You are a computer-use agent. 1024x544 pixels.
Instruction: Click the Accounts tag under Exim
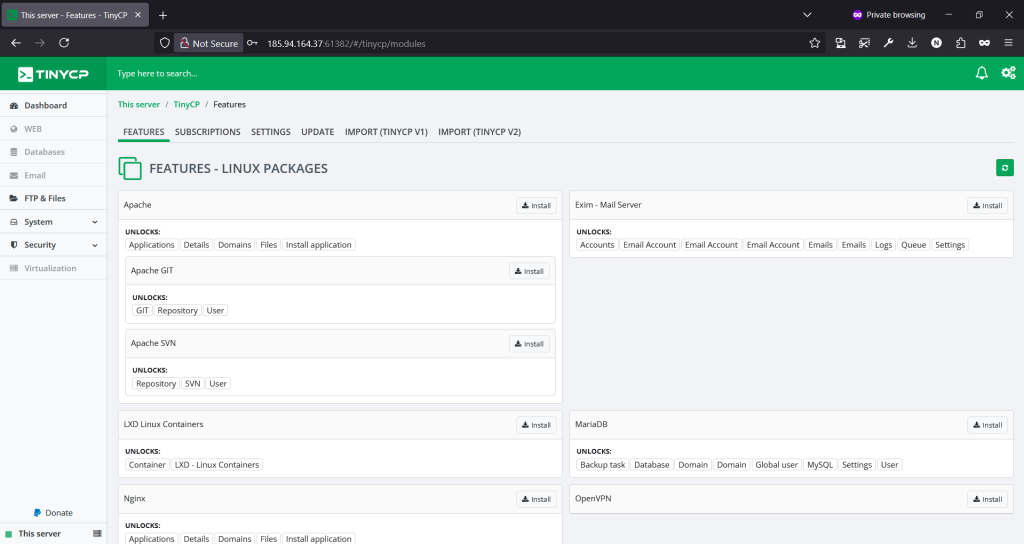[x=597, y=245]
